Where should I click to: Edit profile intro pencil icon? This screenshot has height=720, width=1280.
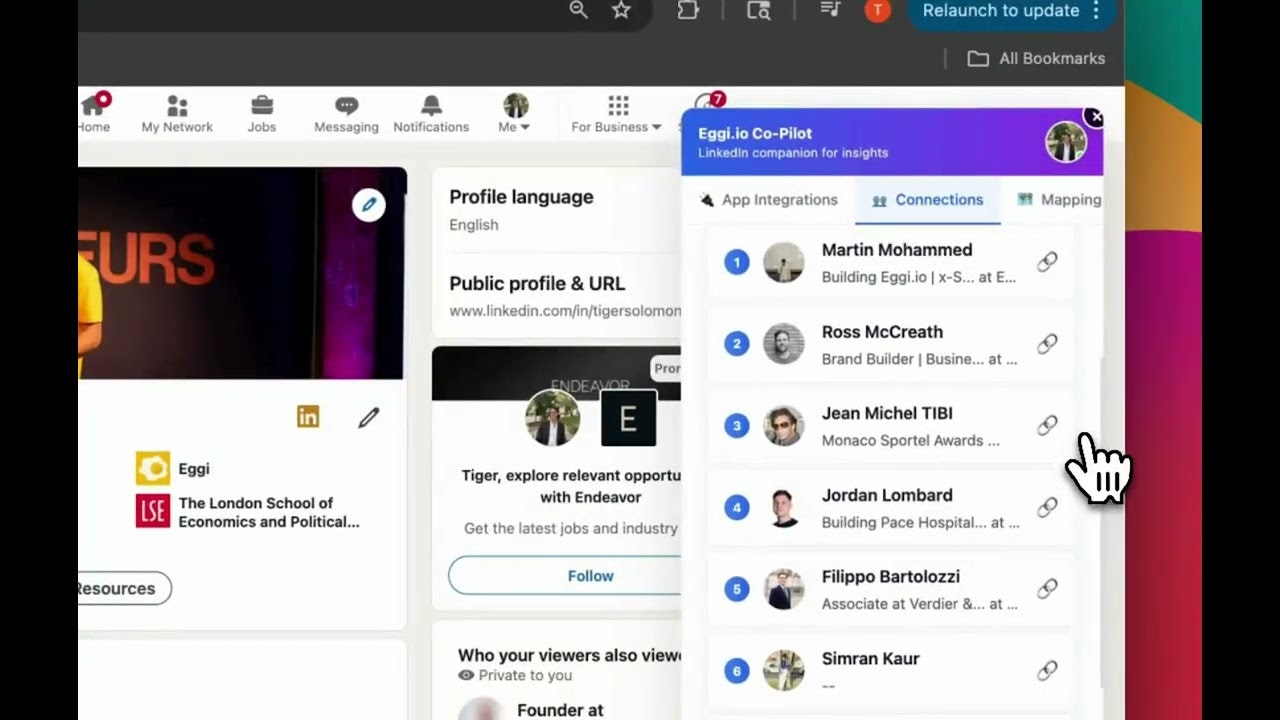pos(369,418)
